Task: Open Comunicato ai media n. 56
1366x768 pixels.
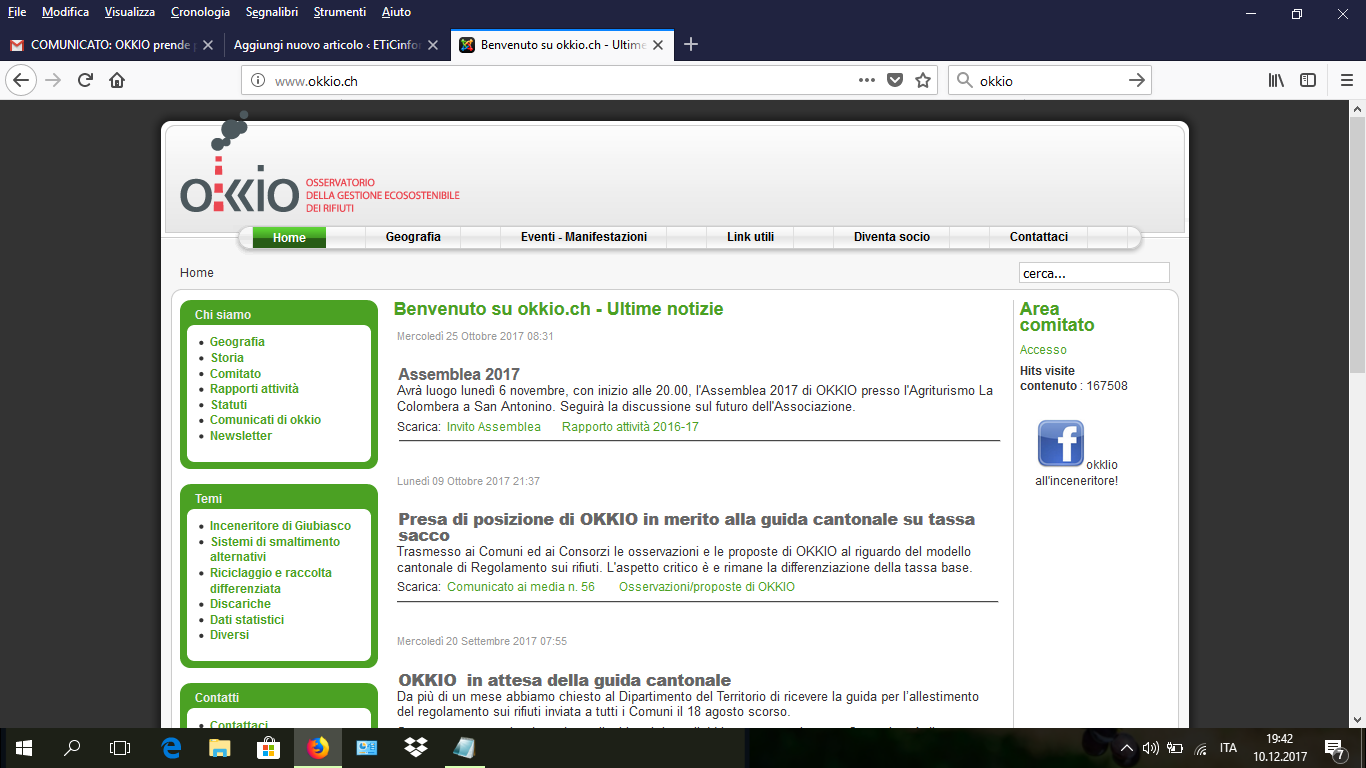Action: click(x=521, y=587)
